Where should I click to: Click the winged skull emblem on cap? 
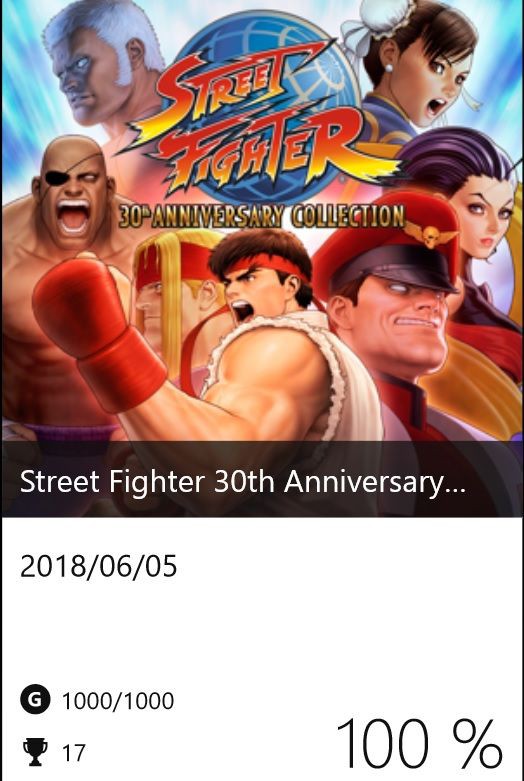[x=431, y=235]
